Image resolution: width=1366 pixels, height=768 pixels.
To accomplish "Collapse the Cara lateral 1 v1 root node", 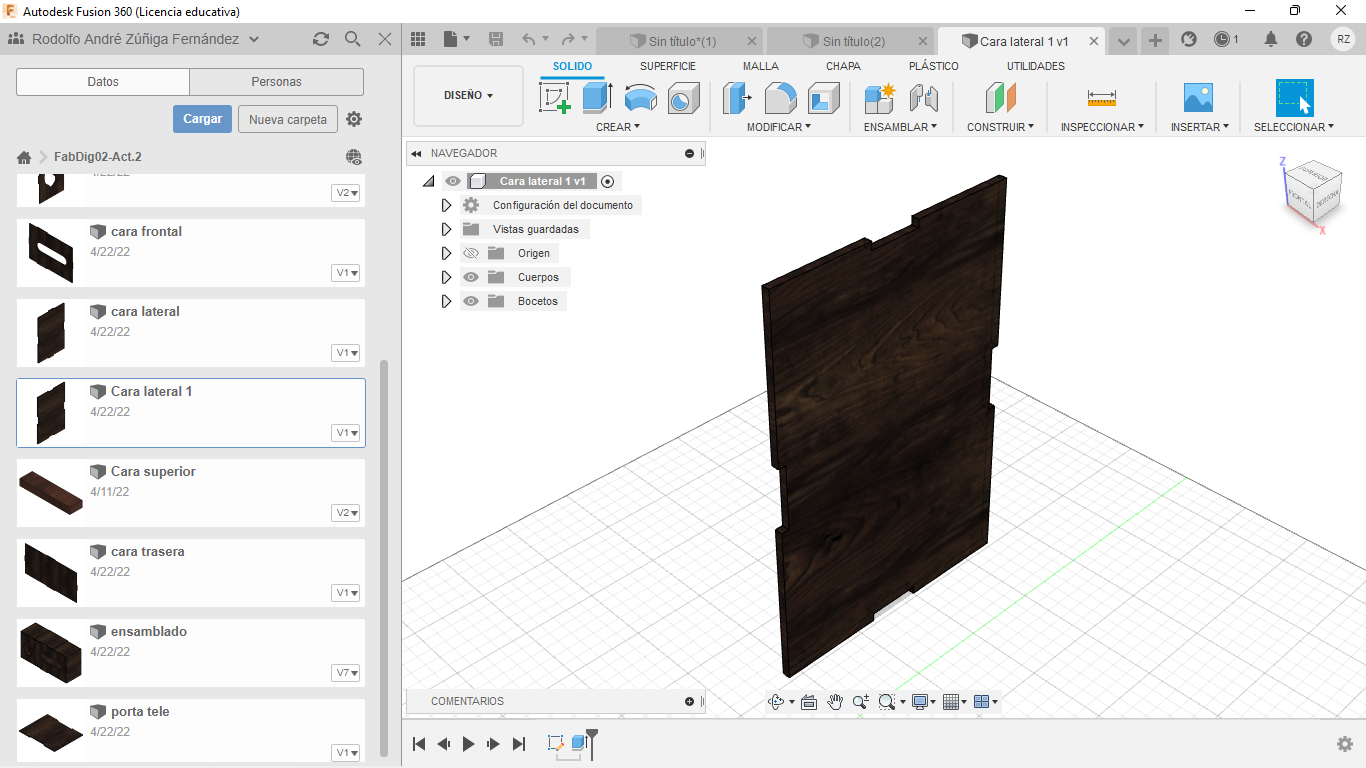I will click(428, 181).
